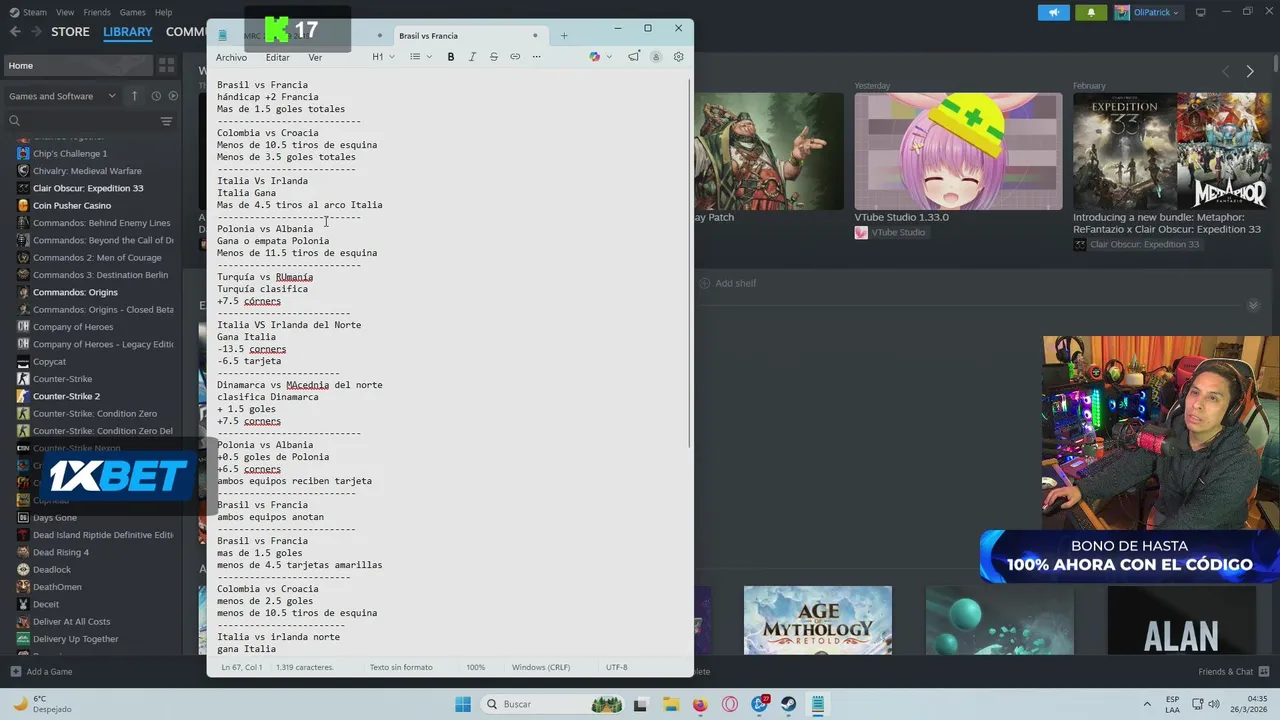Collapse shelf with chevron below news

pyautogui.click(x=1253, y=306)
